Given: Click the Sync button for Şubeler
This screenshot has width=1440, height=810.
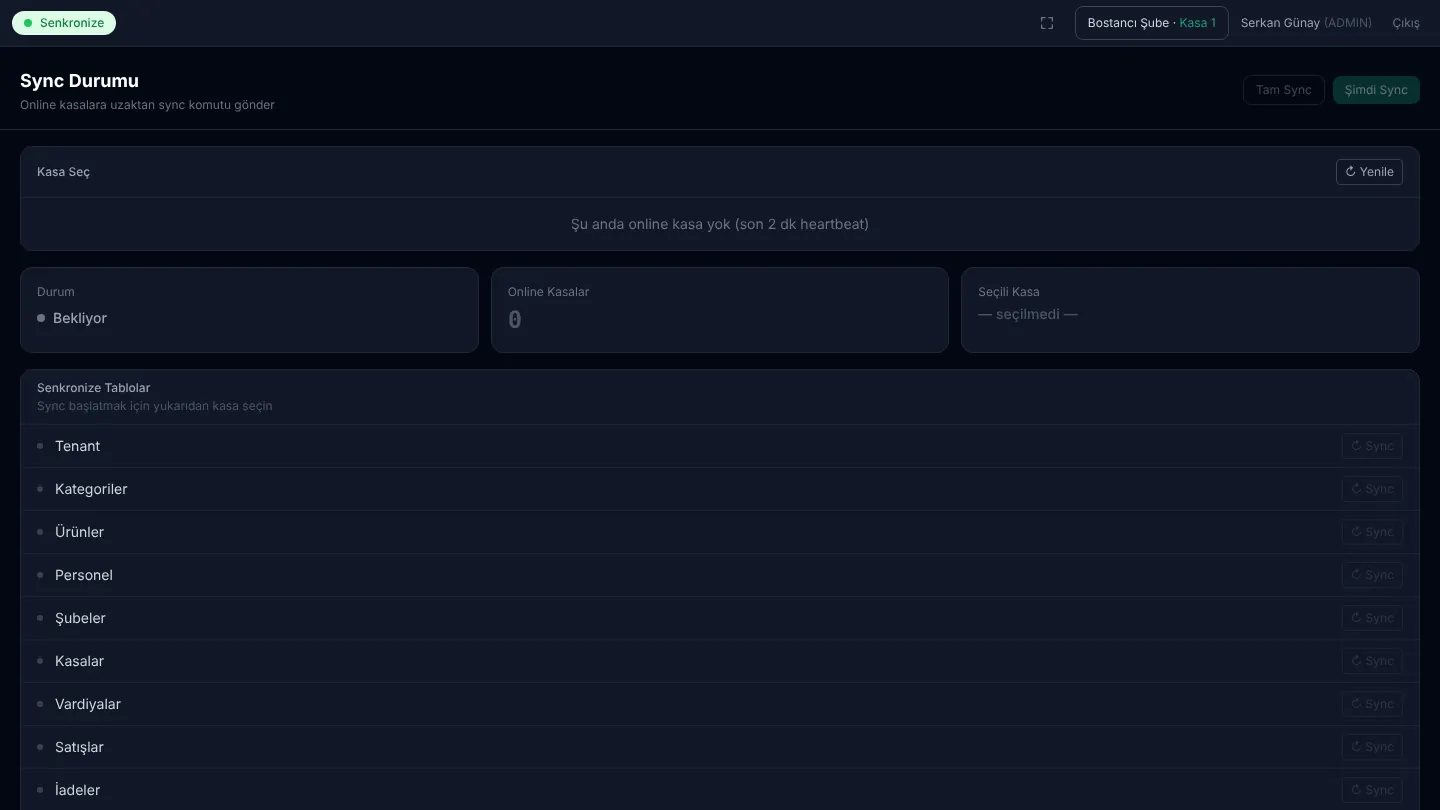Looking at the screenshot, I should (x=1372, y=618).
